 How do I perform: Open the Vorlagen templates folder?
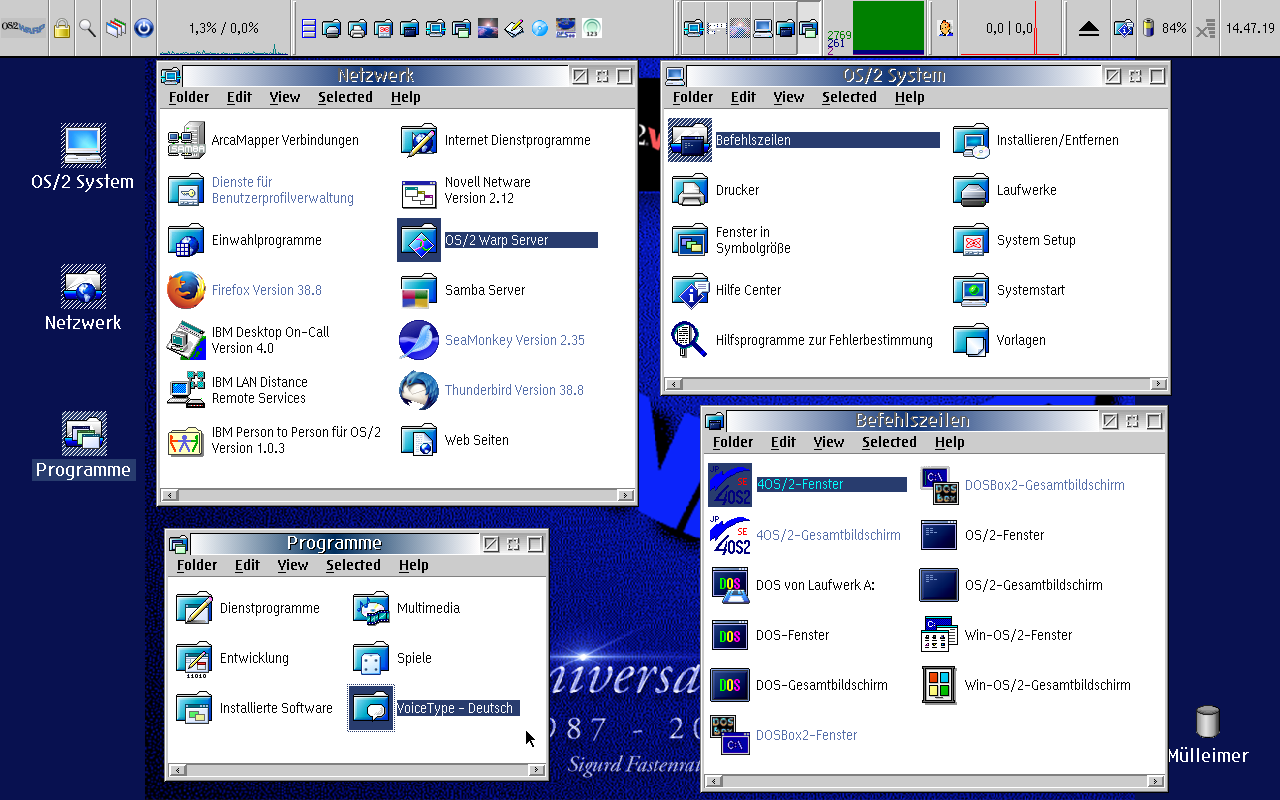click(971, 340)
